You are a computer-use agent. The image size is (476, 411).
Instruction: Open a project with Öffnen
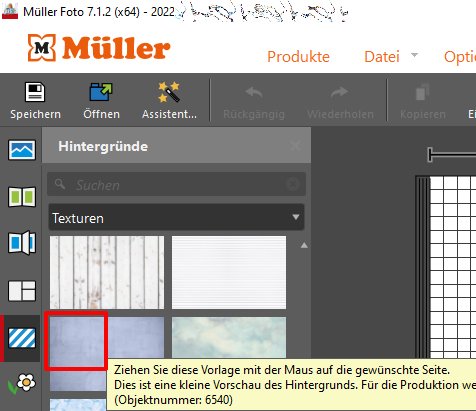(101, 101)
